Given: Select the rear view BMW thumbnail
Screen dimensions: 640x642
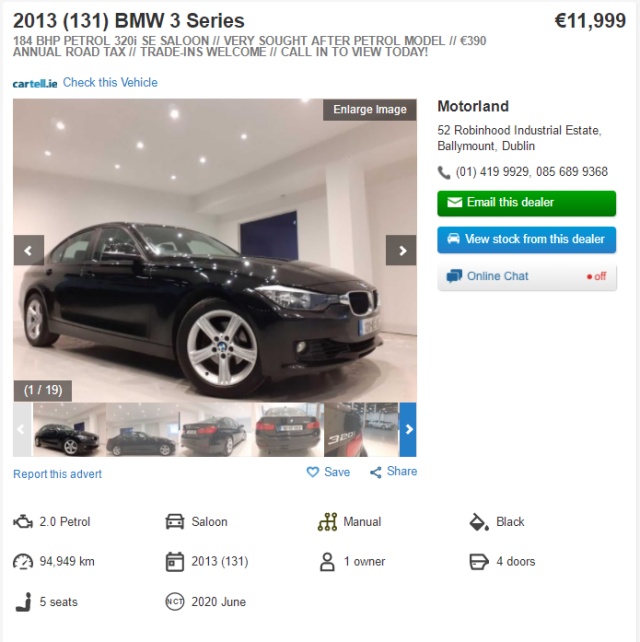Looking at the screenshot, I should 288,430.
